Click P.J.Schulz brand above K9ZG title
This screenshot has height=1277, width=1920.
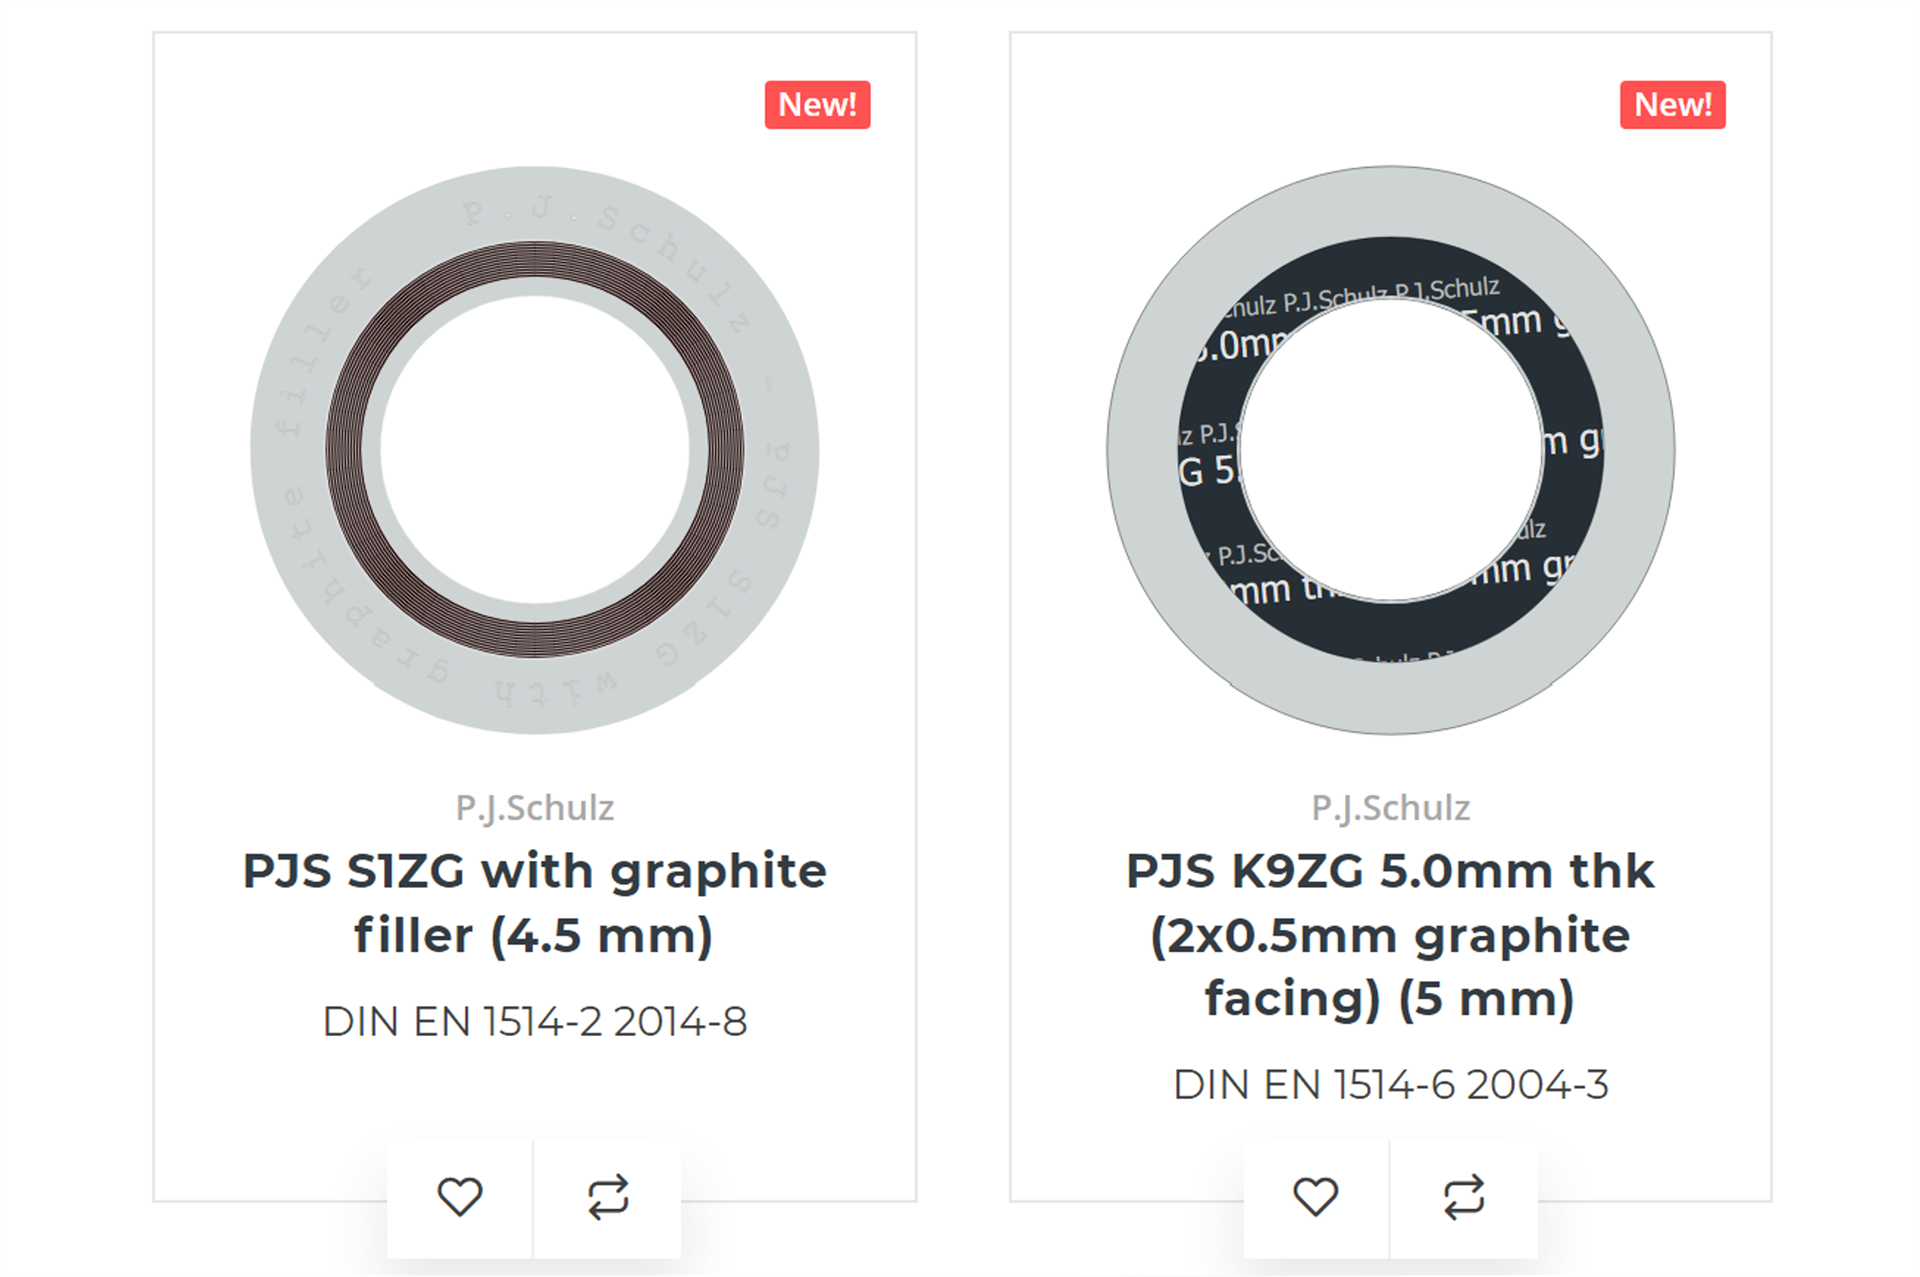pos(1391,808)
